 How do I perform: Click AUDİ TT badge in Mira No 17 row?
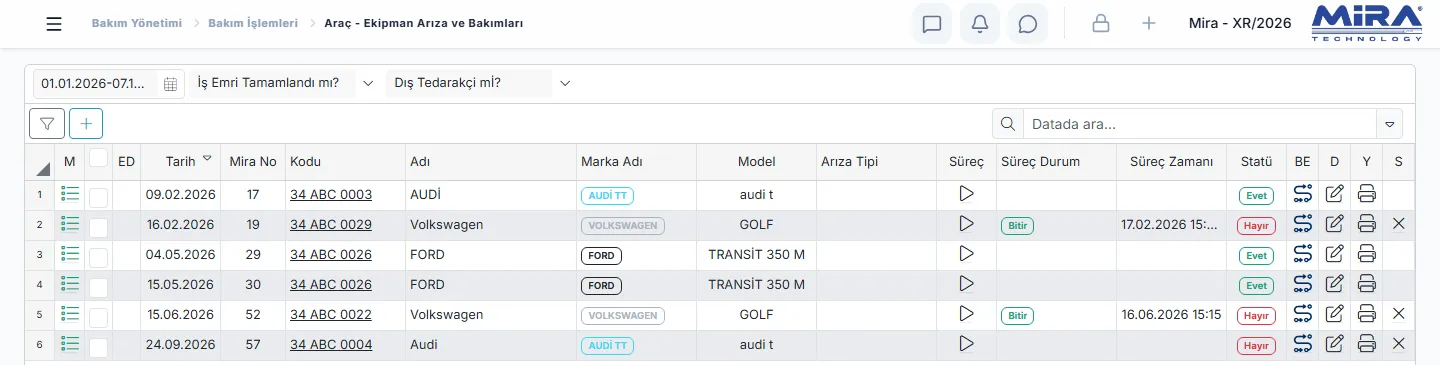click(607, 196)
